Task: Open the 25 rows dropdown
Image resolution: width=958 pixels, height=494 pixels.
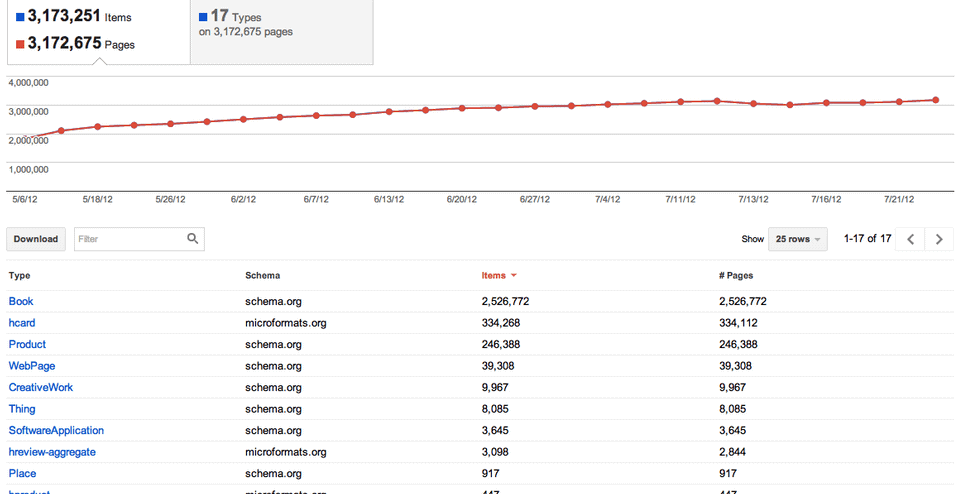Action: pyautogui.click(x=798, y=239)
